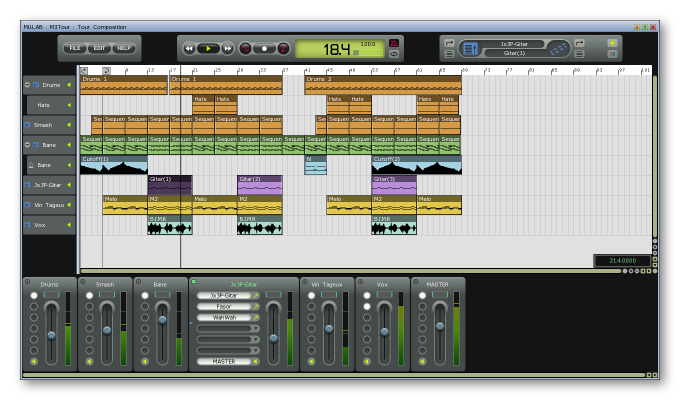
Task: Click the MASTER output button in Gitar strip
Action: tap(224, 361)
